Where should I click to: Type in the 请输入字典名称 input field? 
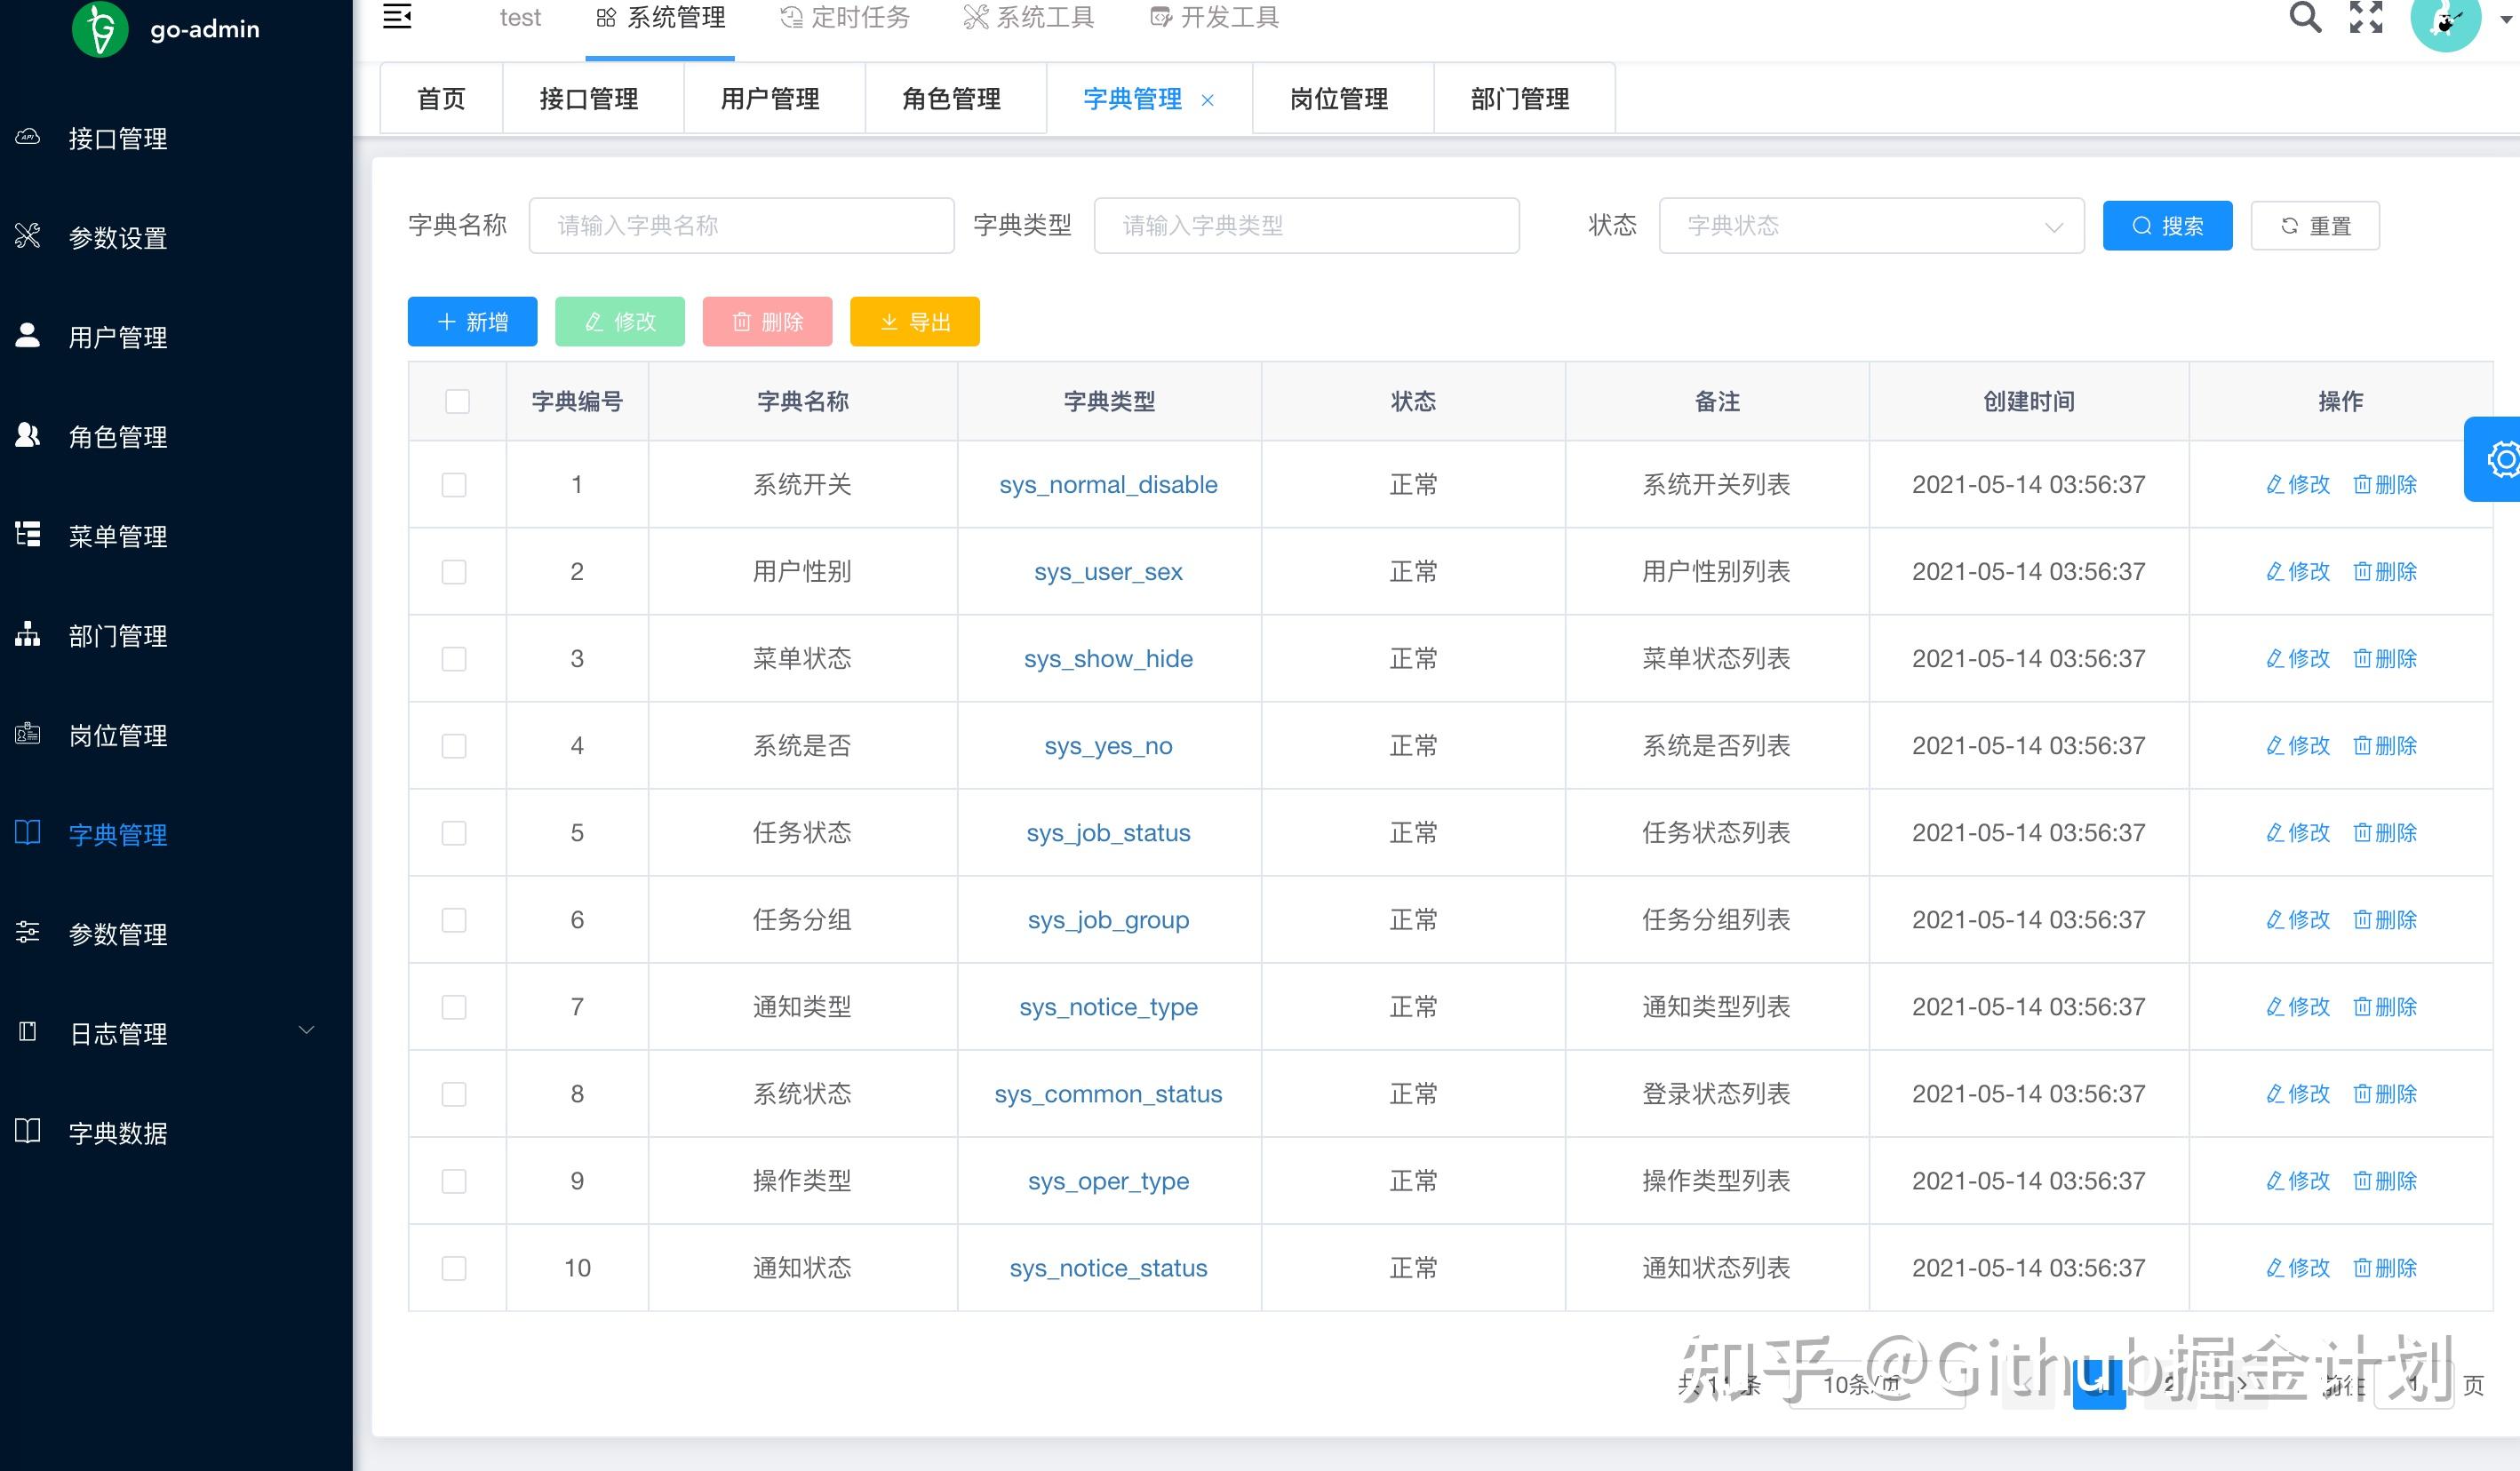pyautogui.click(x=741, y=225)
